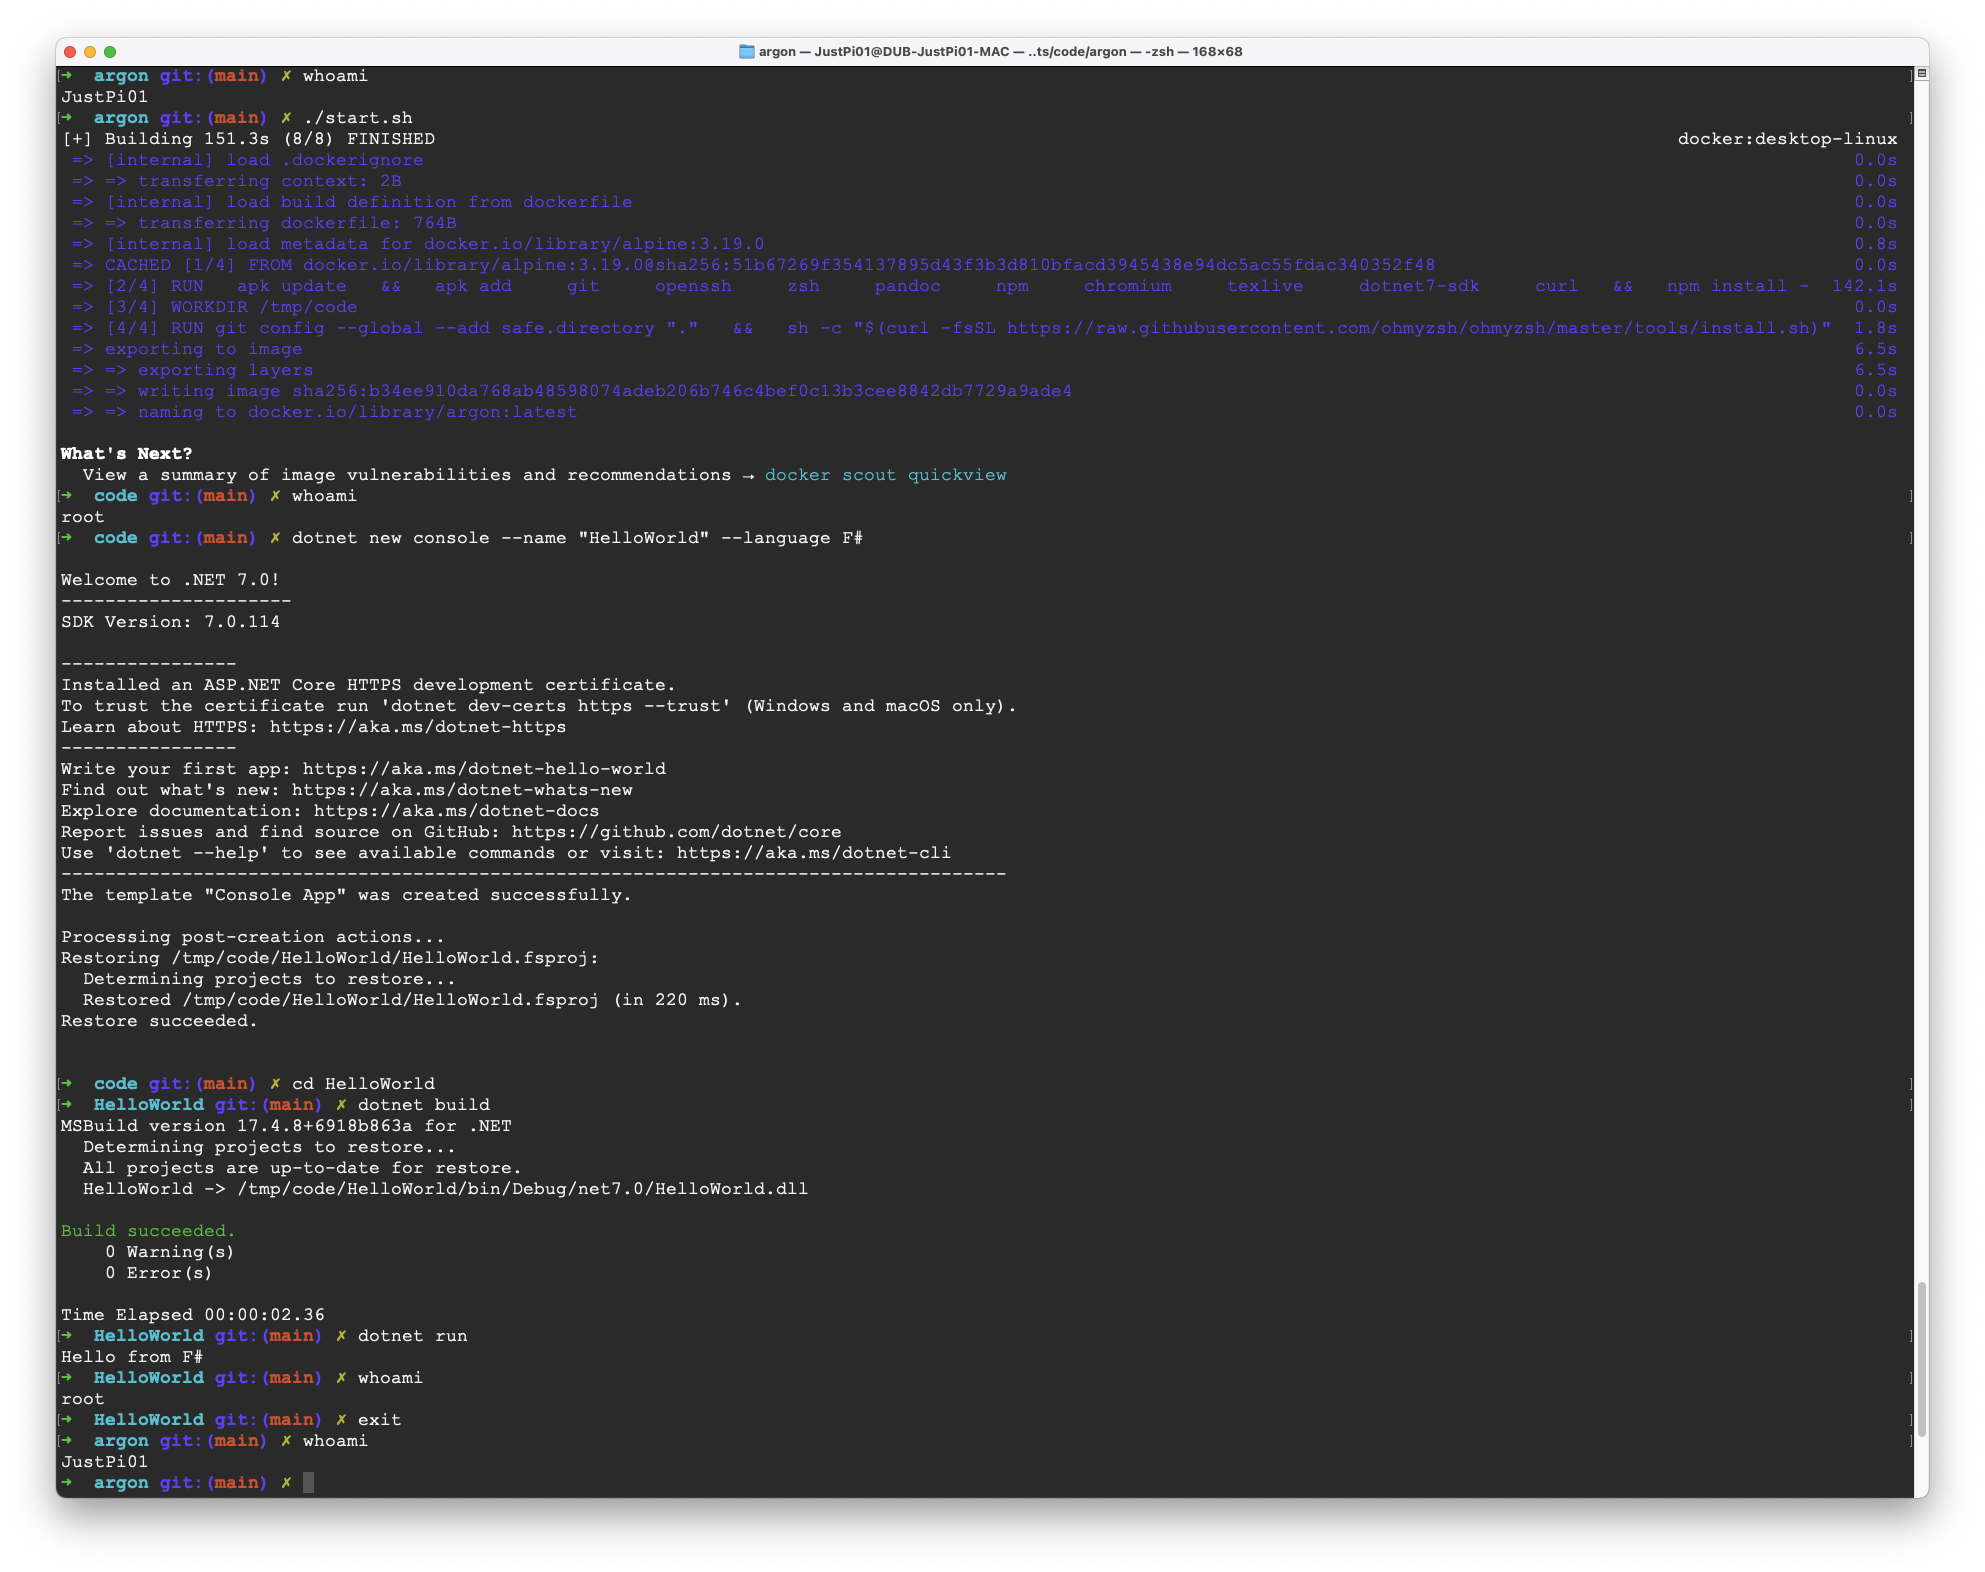Click the window title text in title bar

pyautogui.click(x=1000, y=52)
